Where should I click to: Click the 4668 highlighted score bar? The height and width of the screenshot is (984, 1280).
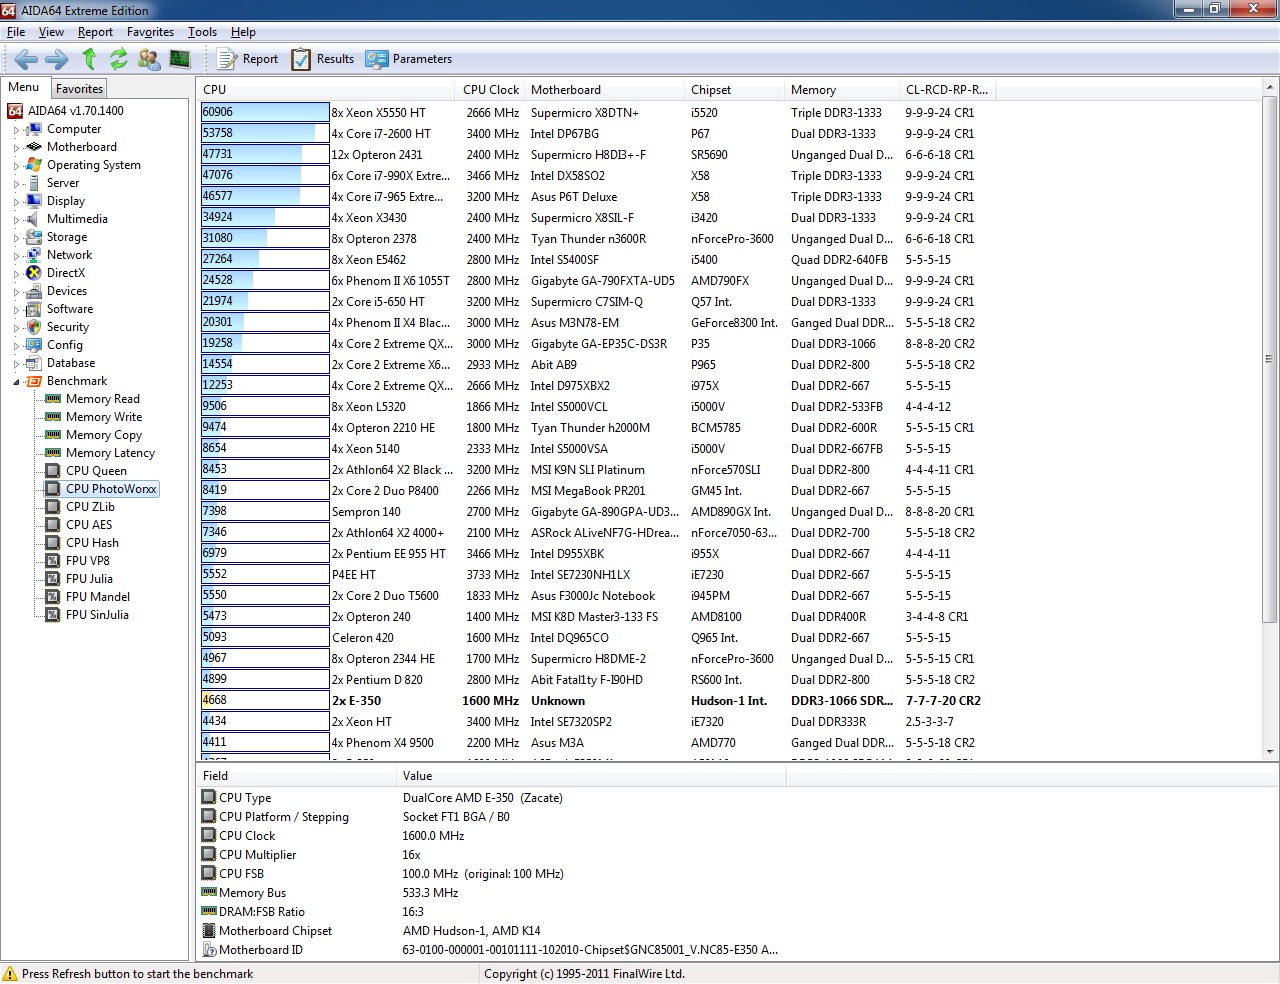(265, 701)
